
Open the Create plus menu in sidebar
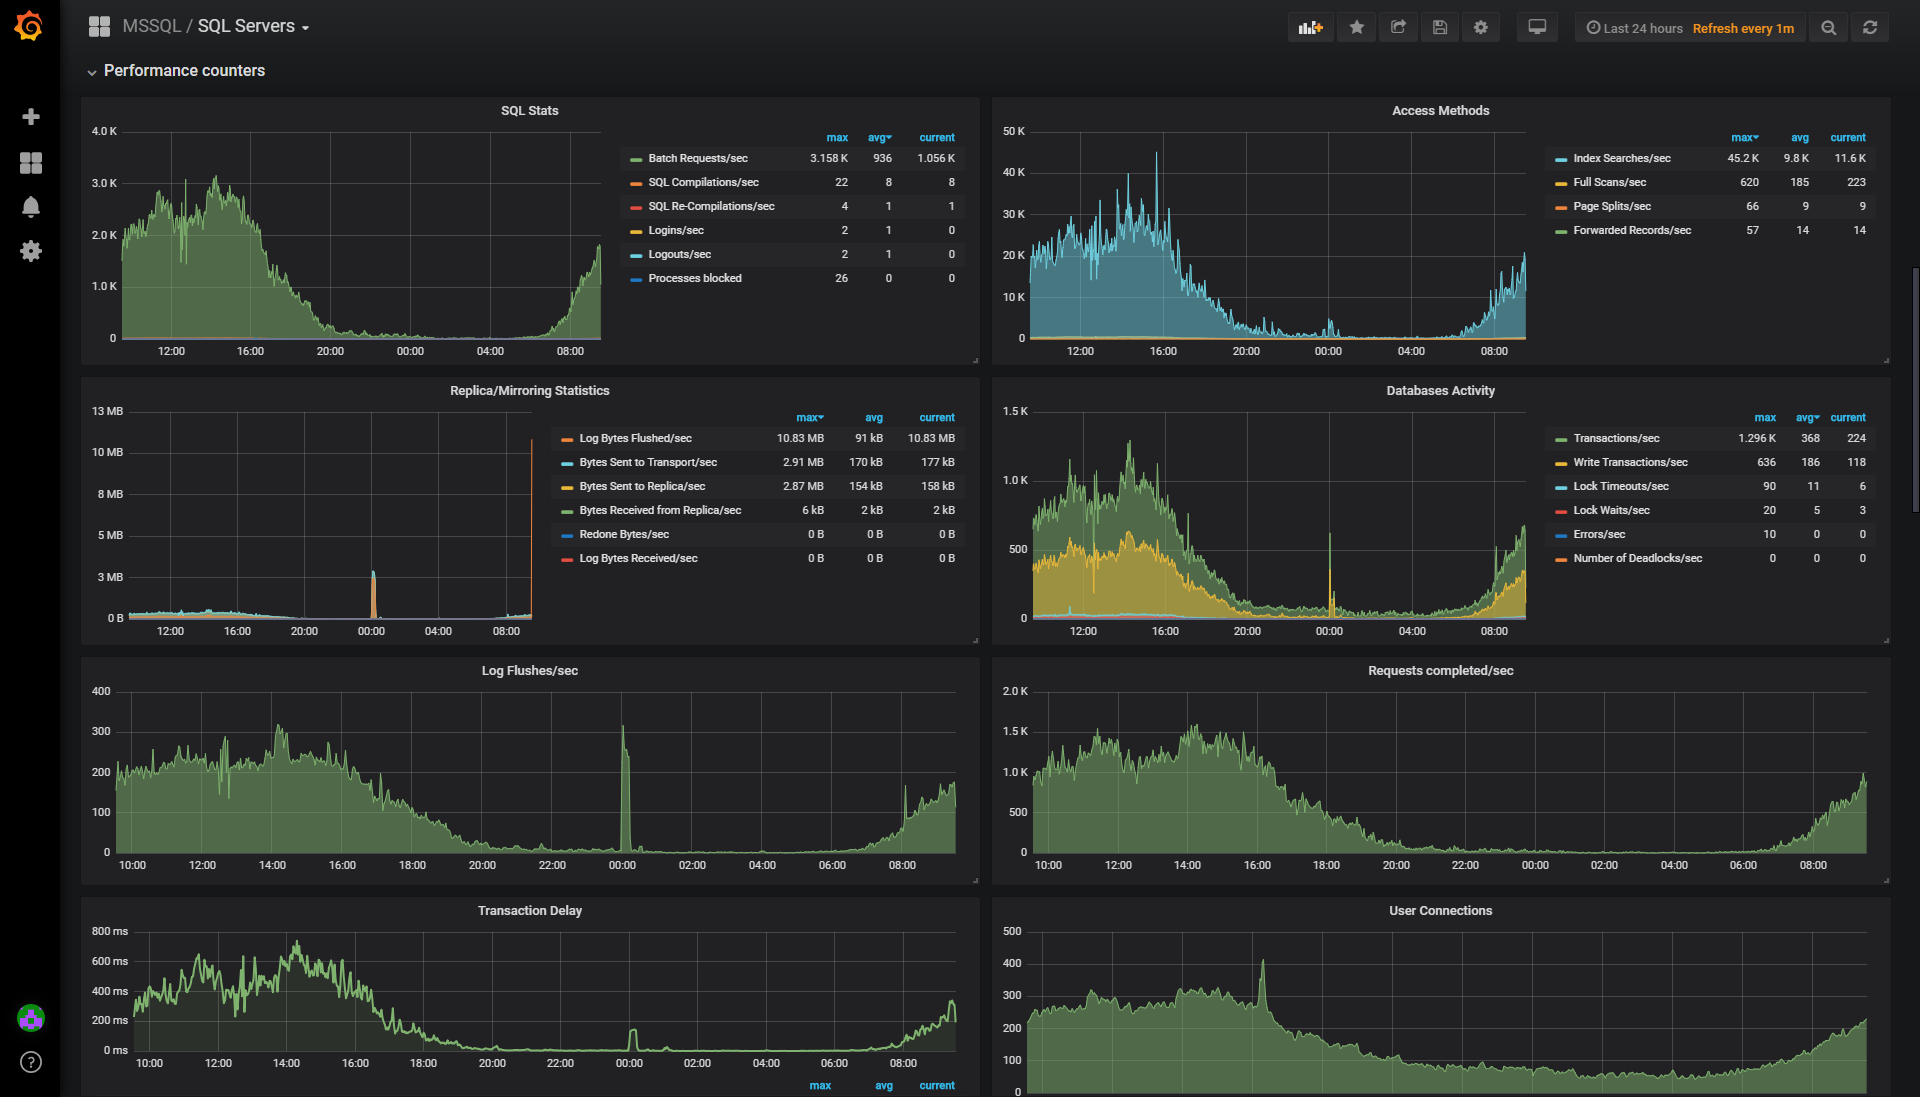31,117
